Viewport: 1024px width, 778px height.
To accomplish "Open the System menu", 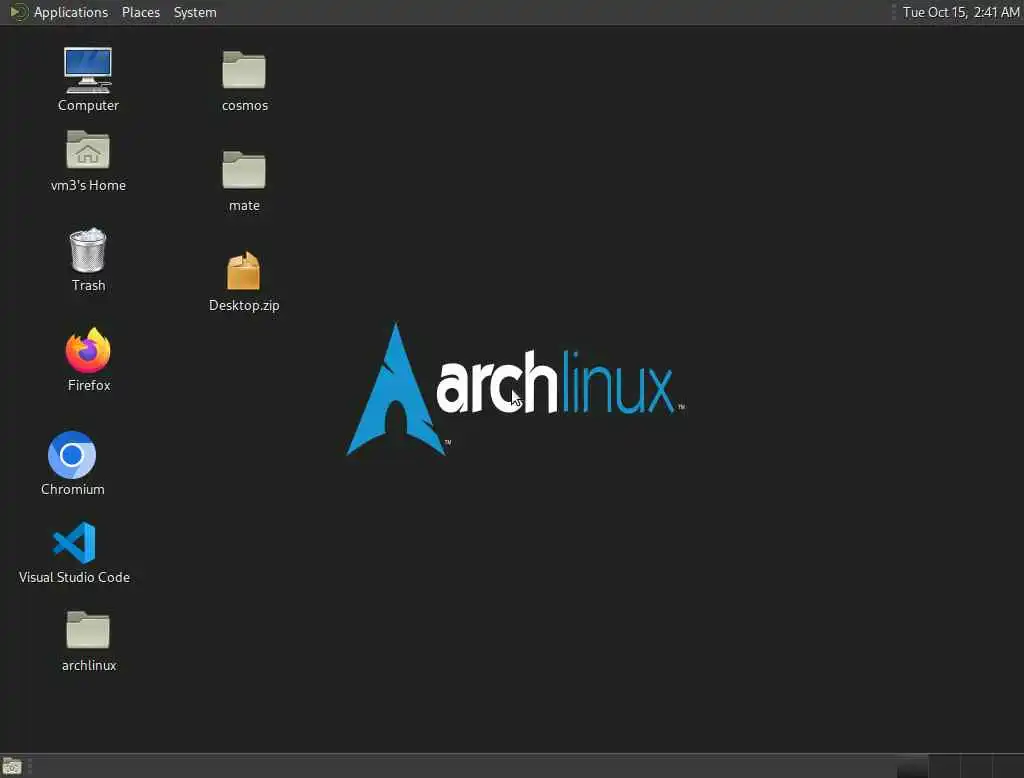I will [195, 12].
